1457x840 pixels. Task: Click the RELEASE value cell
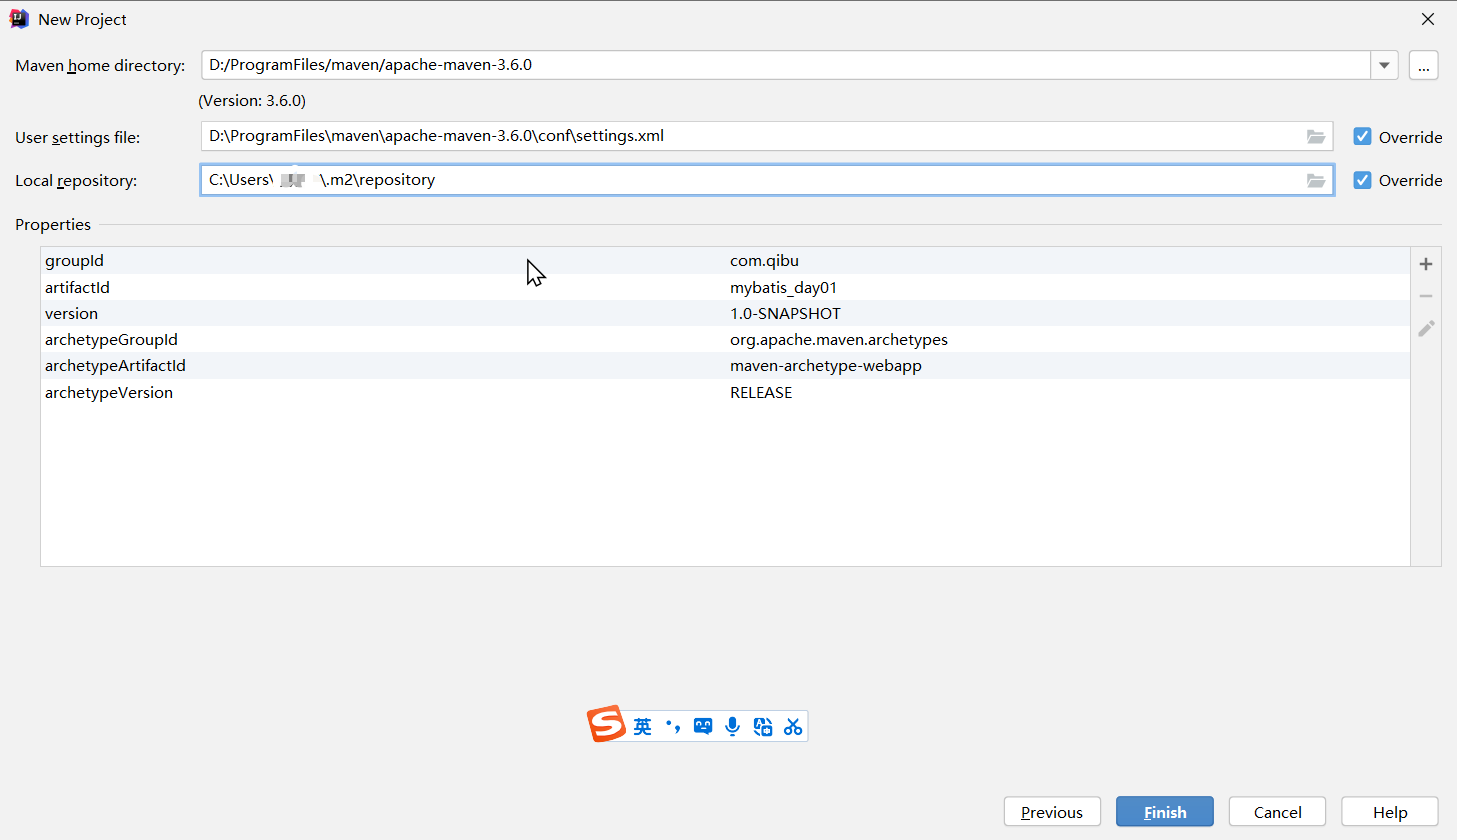pos(761,392)
